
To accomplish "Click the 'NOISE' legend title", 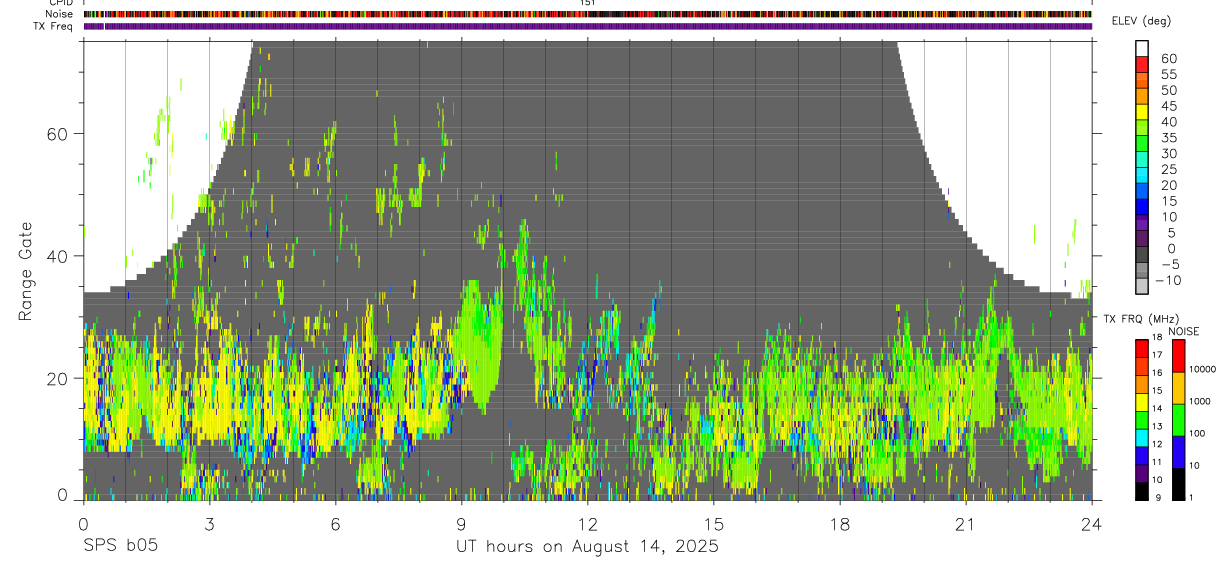I will (1184, 331).
